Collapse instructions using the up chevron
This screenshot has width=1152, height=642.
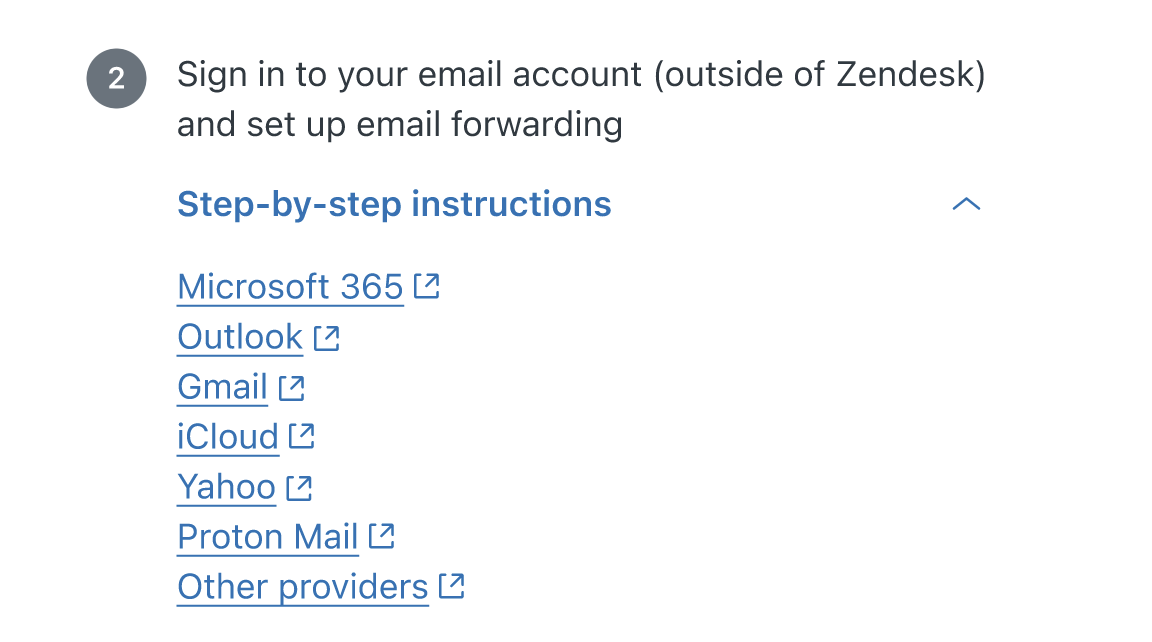(x=966, y=204)
